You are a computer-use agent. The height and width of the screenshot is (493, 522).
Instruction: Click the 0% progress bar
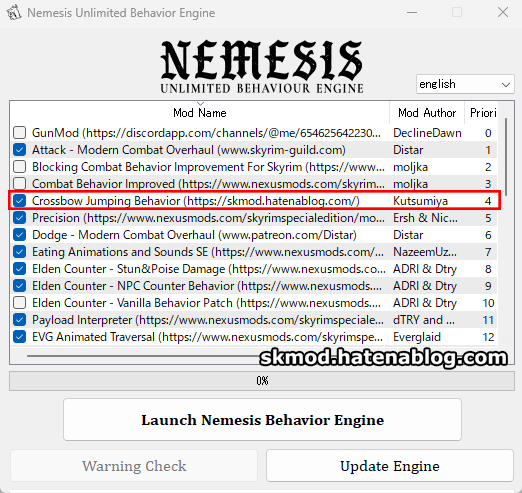click(x=262, y=381)
